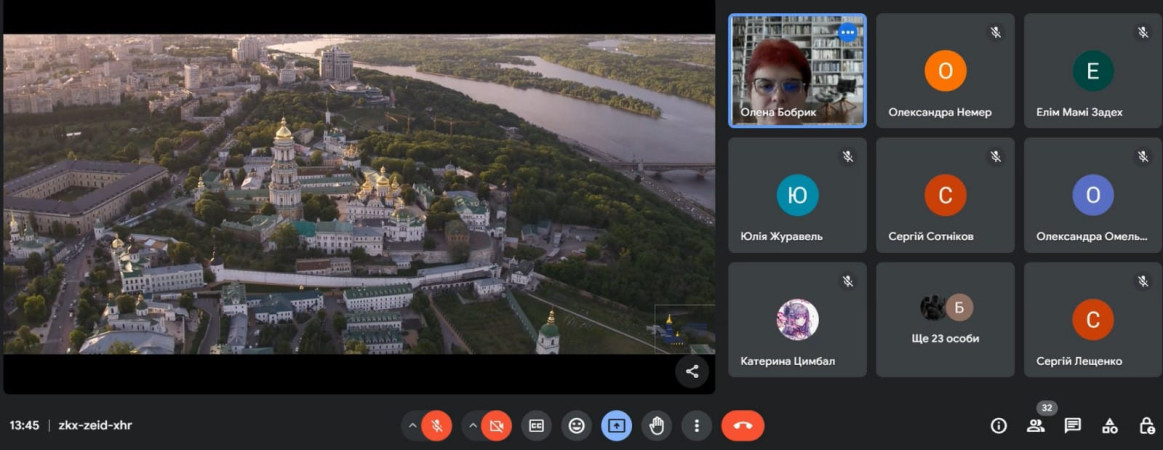Viewport: 1163px width, 450px height.
Task: Leave the call with red hang-up button
Action: [x=742, y=425]
